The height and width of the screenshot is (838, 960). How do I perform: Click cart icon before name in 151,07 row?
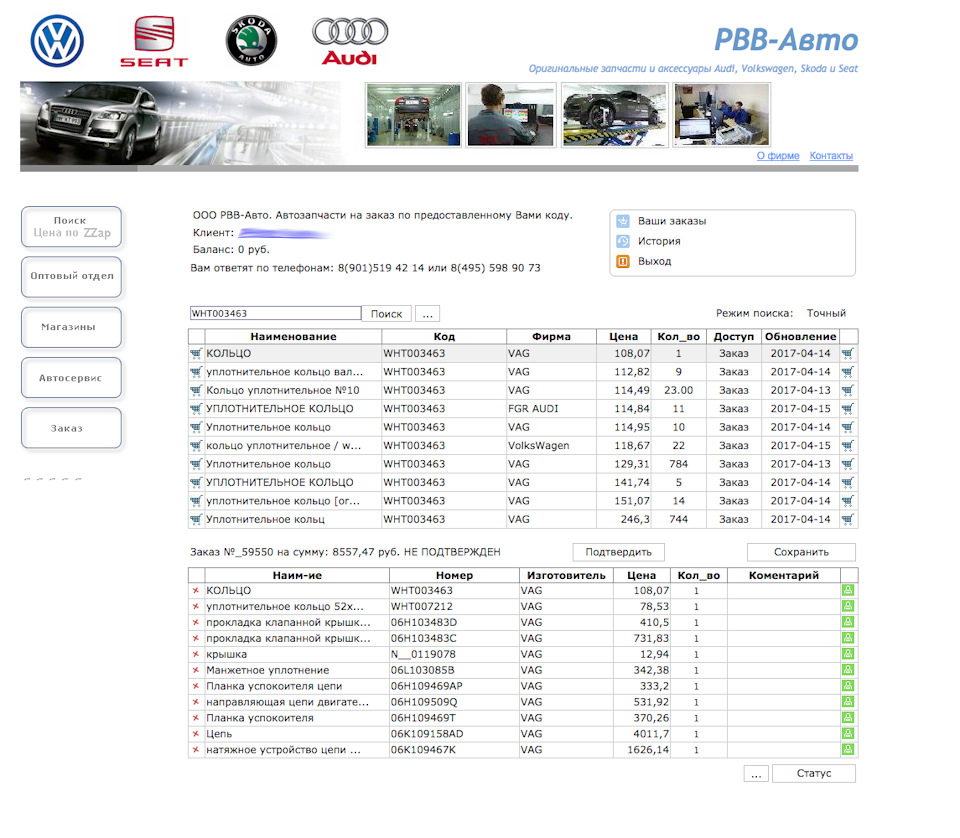(x=196, y=501)
